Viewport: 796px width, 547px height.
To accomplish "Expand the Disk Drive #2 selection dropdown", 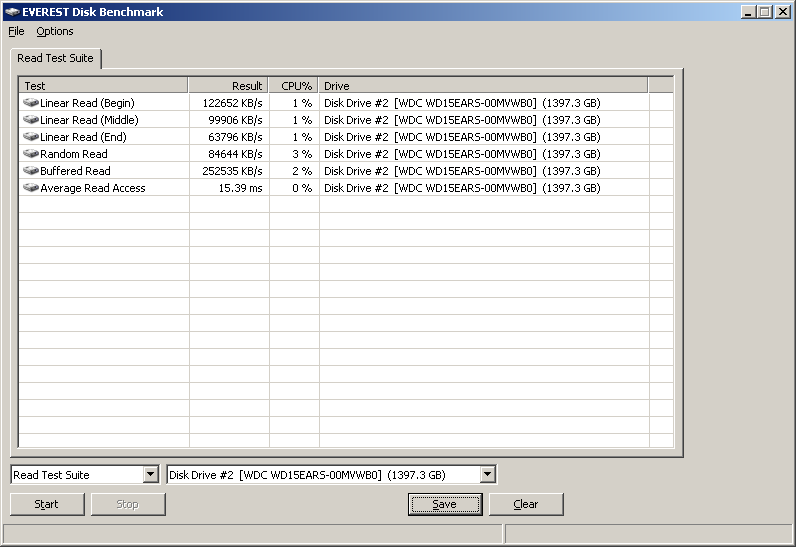I will (487, 475).
